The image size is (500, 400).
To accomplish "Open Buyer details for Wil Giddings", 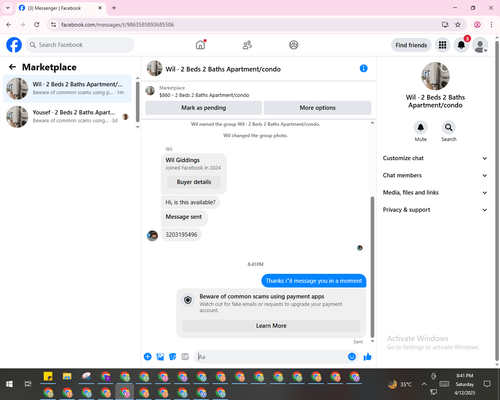I will coord(194,182).
